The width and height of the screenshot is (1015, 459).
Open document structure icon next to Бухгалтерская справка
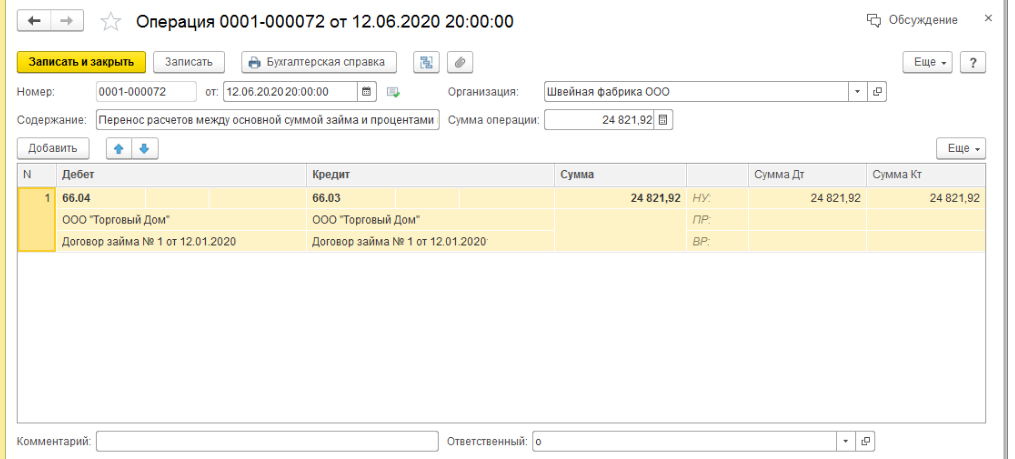click(426, 62)
